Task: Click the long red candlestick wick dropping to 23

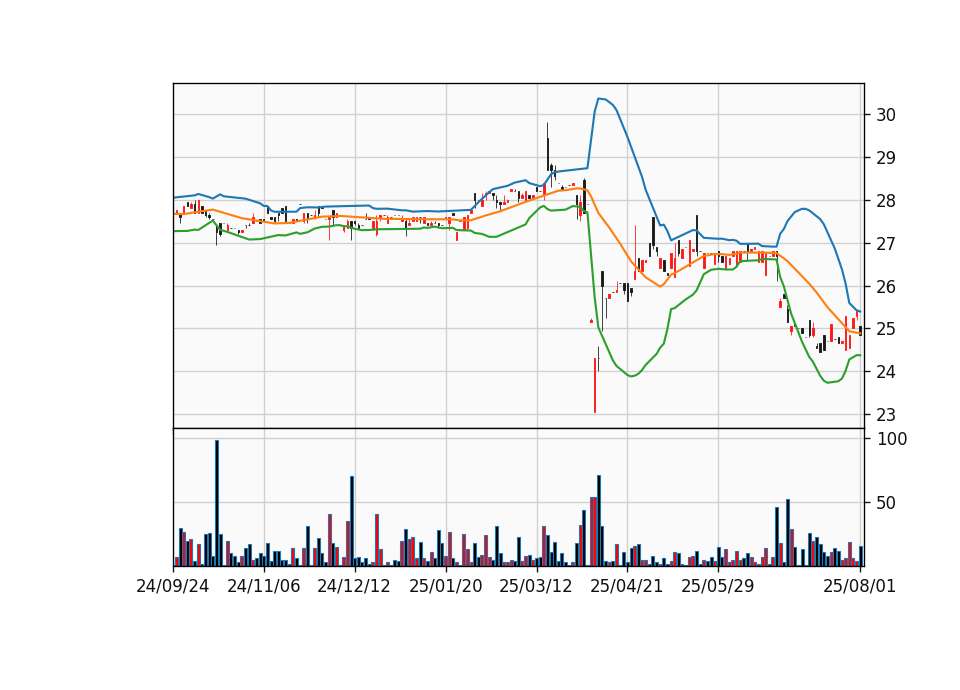Action: point(594,386)
